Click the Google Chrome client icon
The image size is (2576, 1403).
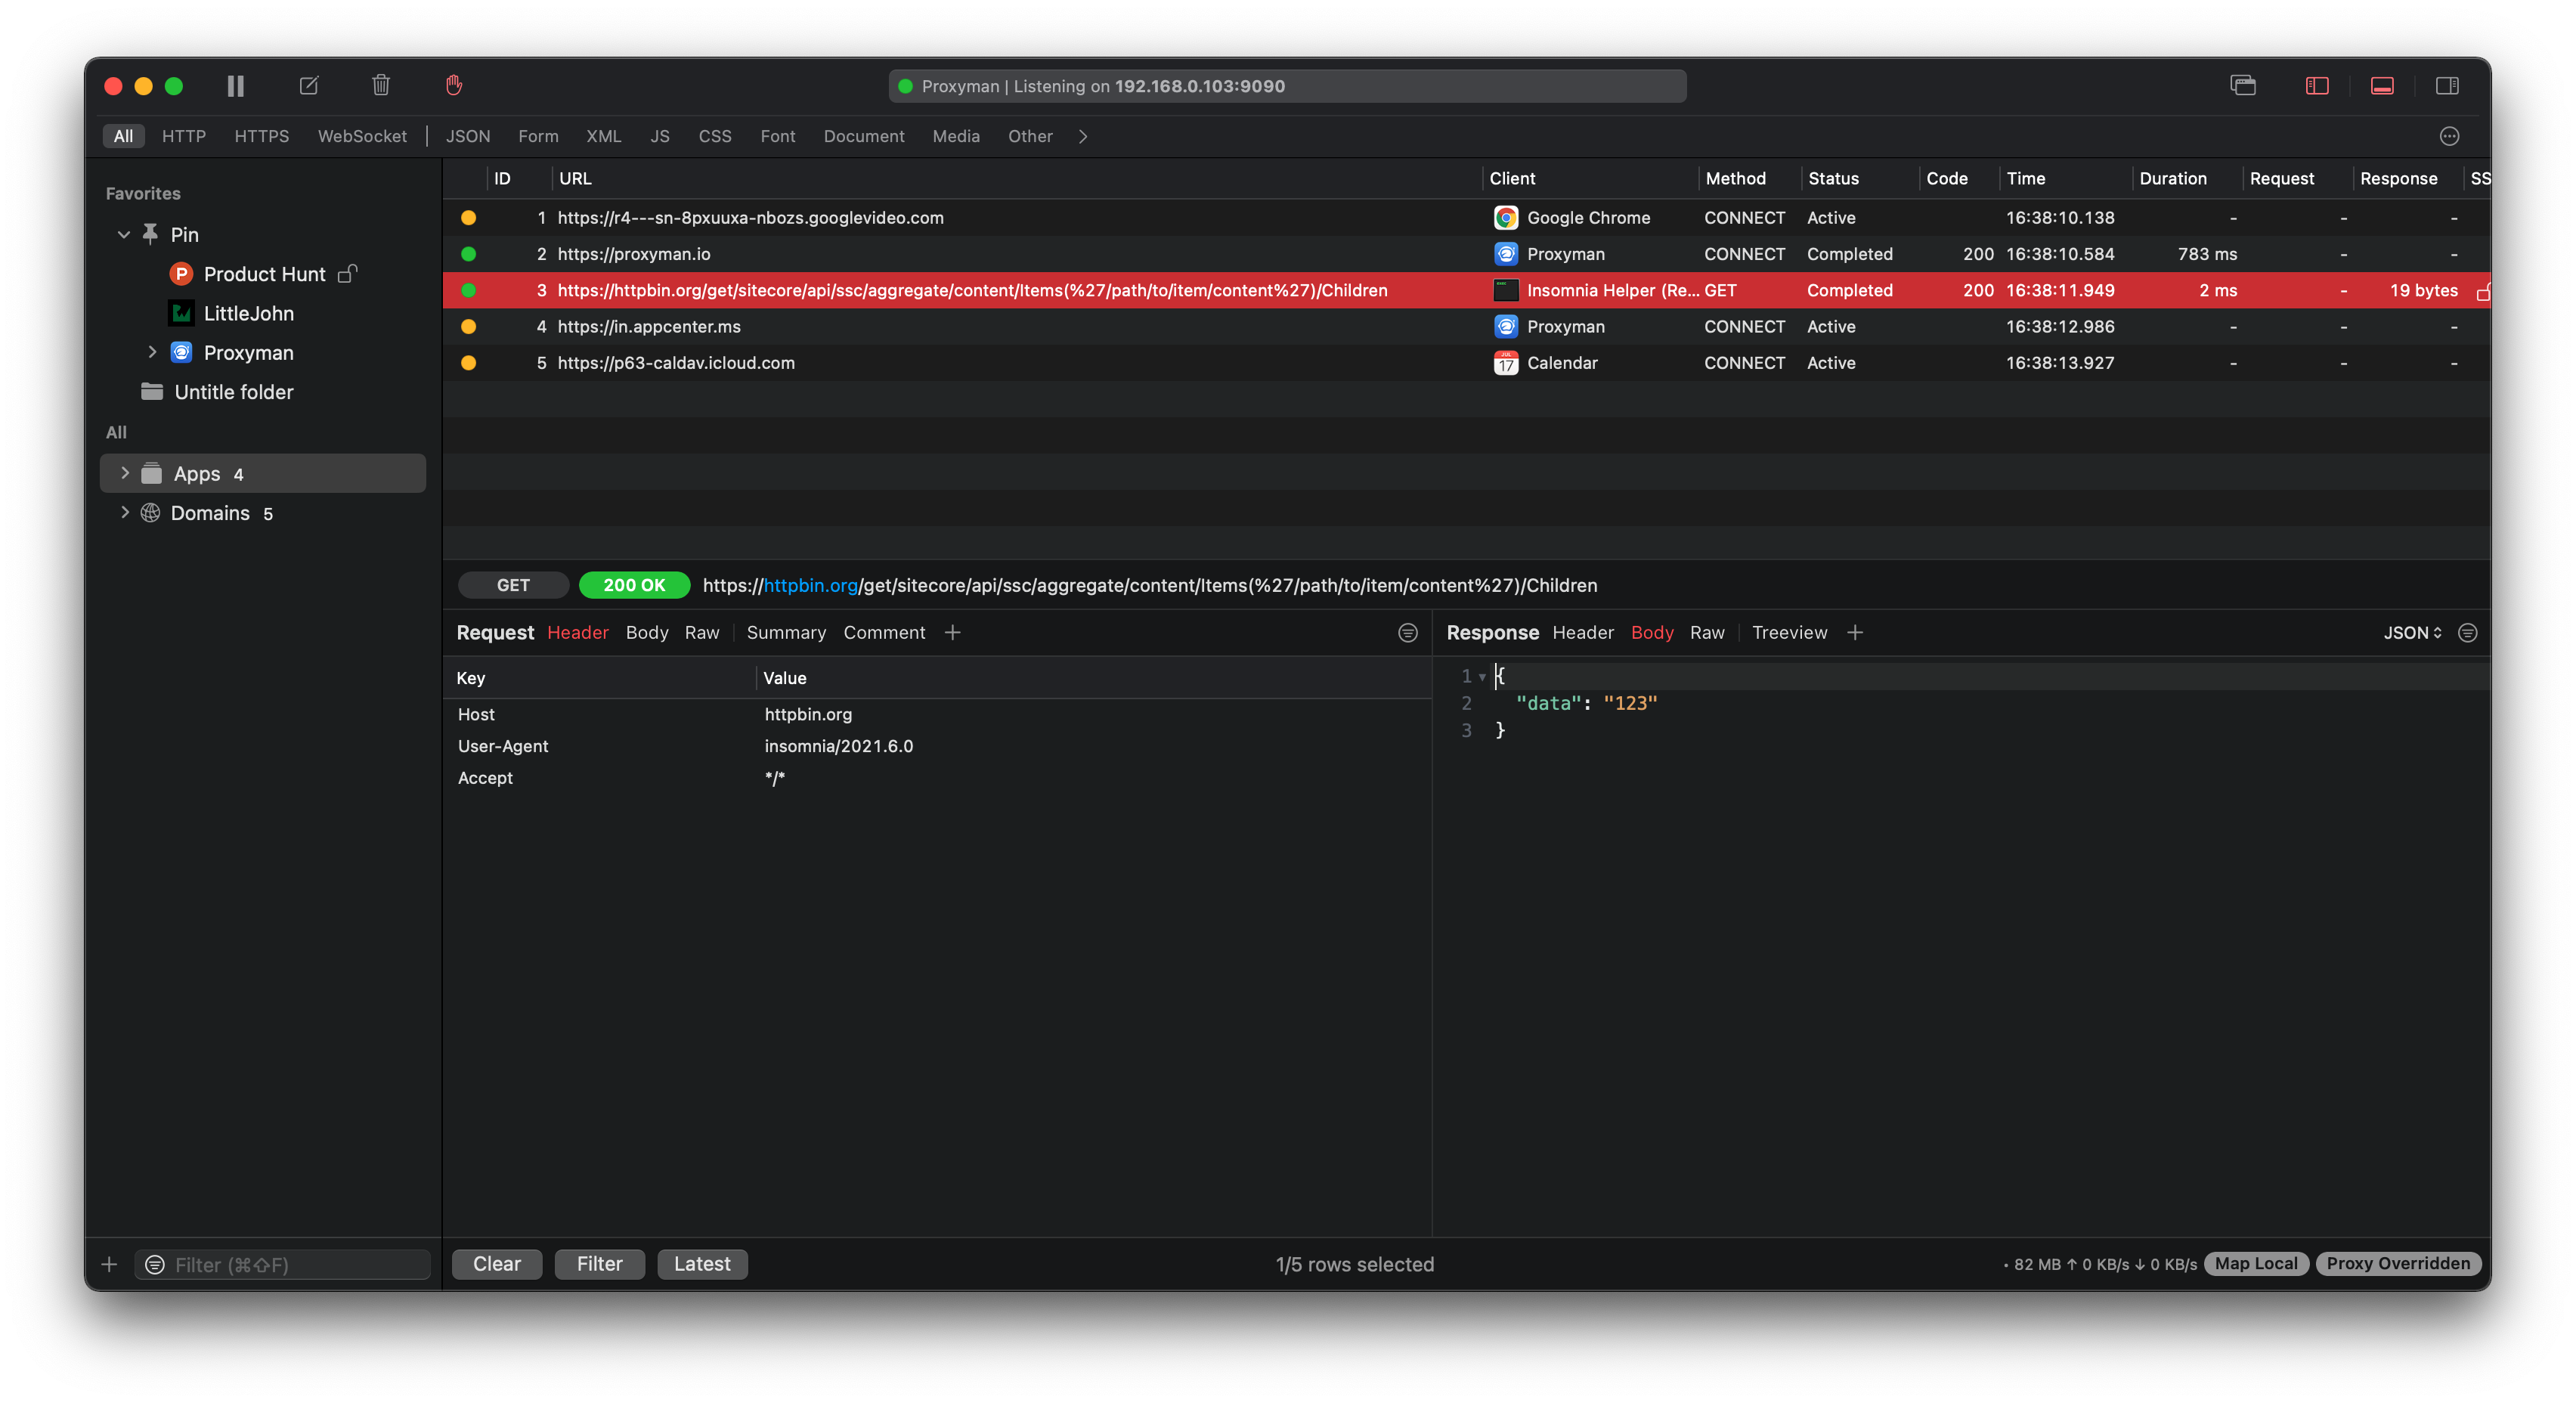[x=1505, y=218]
